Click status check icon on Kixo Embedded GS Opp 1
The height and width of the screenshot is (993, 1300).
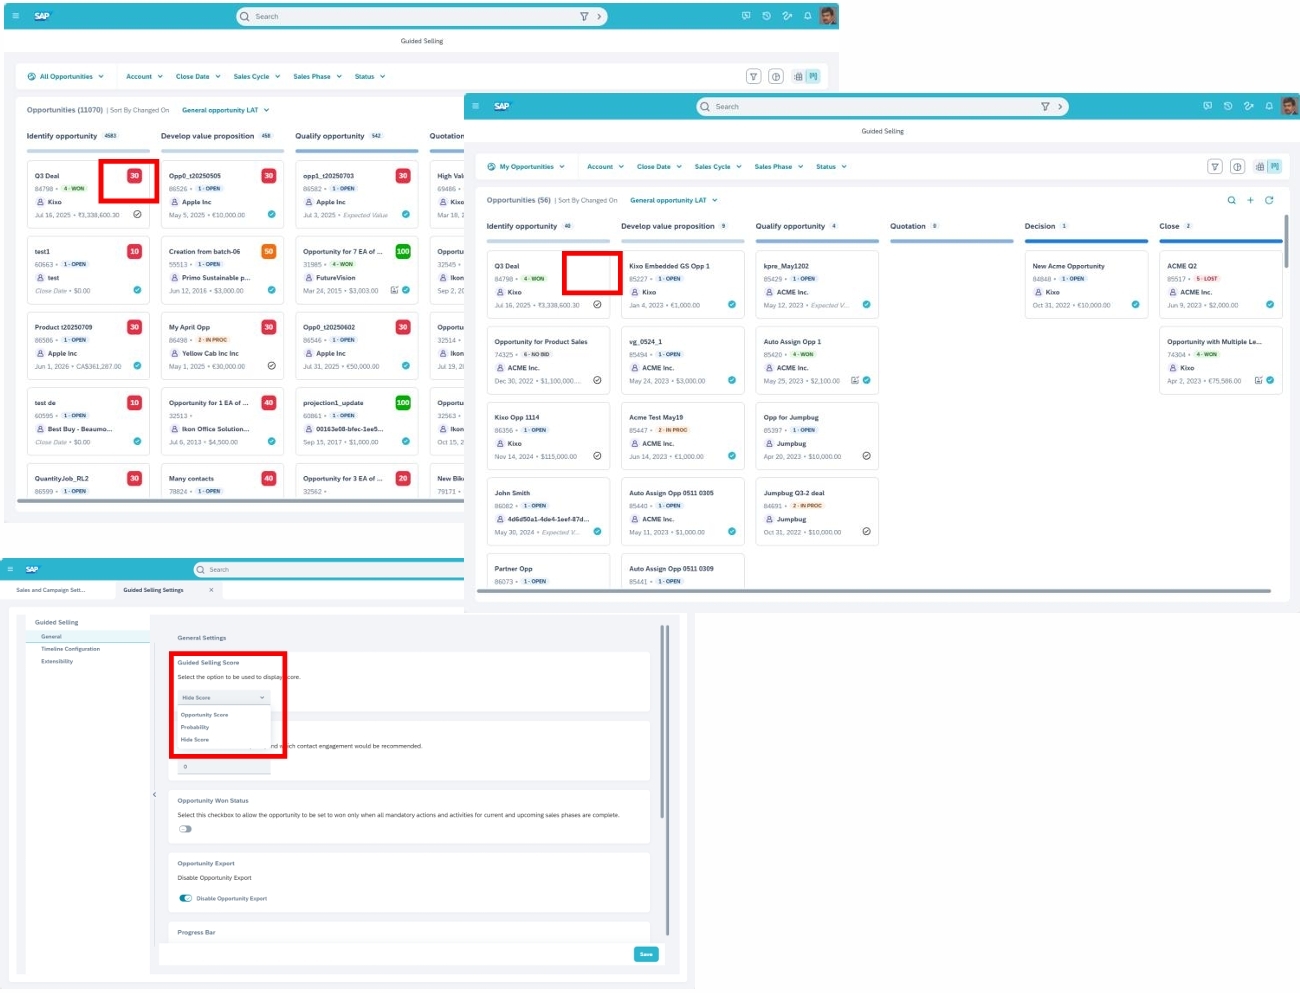tap(732, 305)
